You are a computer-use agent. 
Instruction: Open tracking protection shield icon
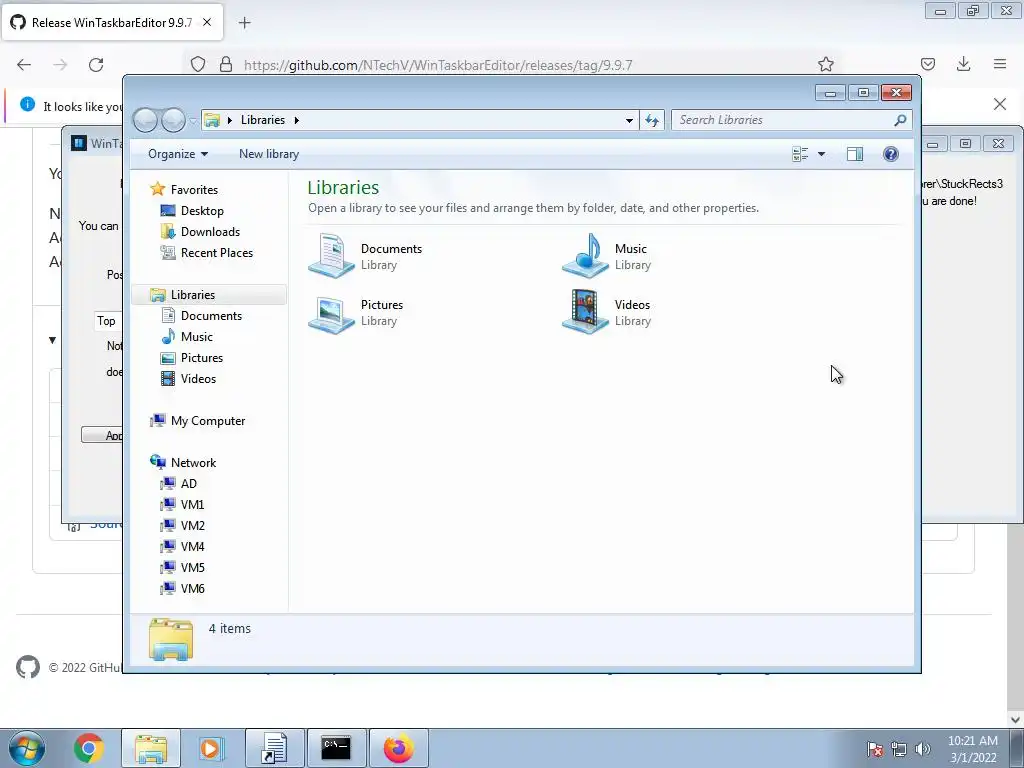(198, 65)
